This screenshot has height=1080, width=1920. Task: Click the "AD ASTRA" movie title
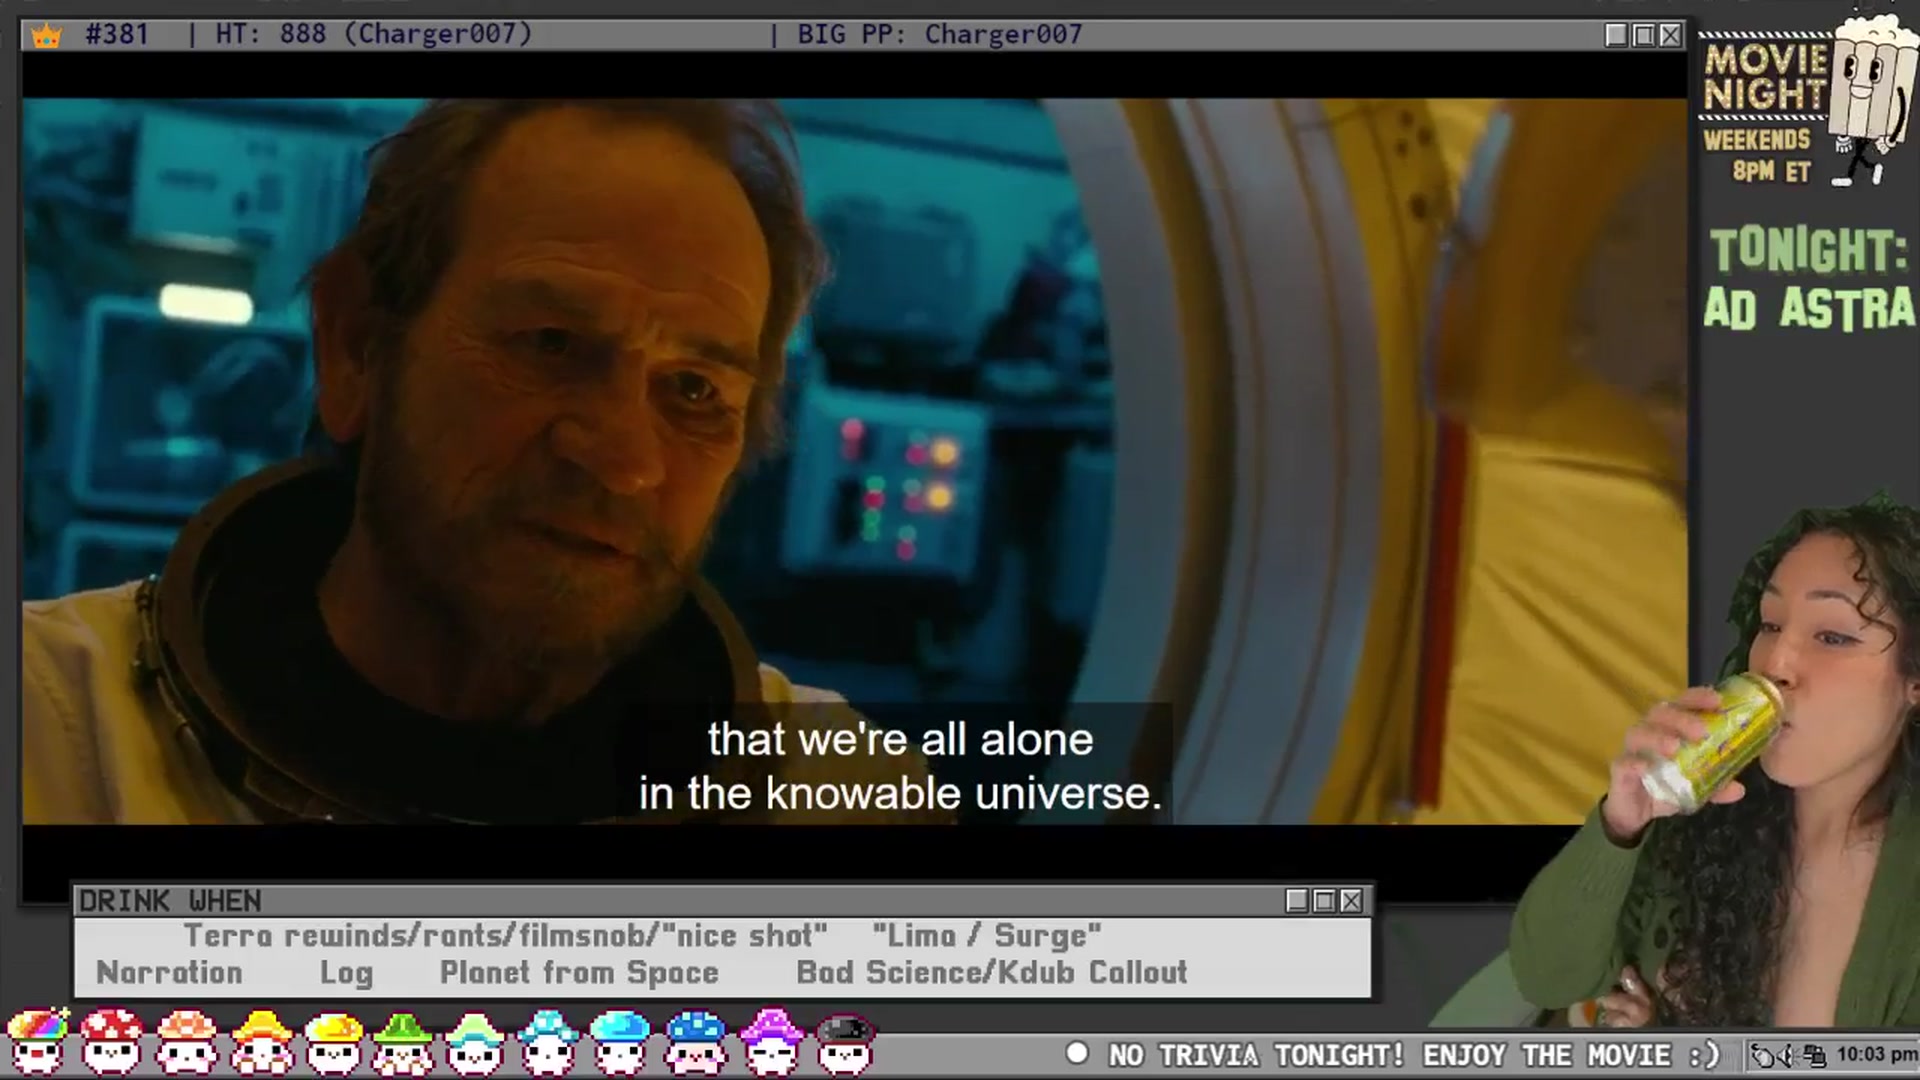pyautogui.click(x=1808, y=307)
